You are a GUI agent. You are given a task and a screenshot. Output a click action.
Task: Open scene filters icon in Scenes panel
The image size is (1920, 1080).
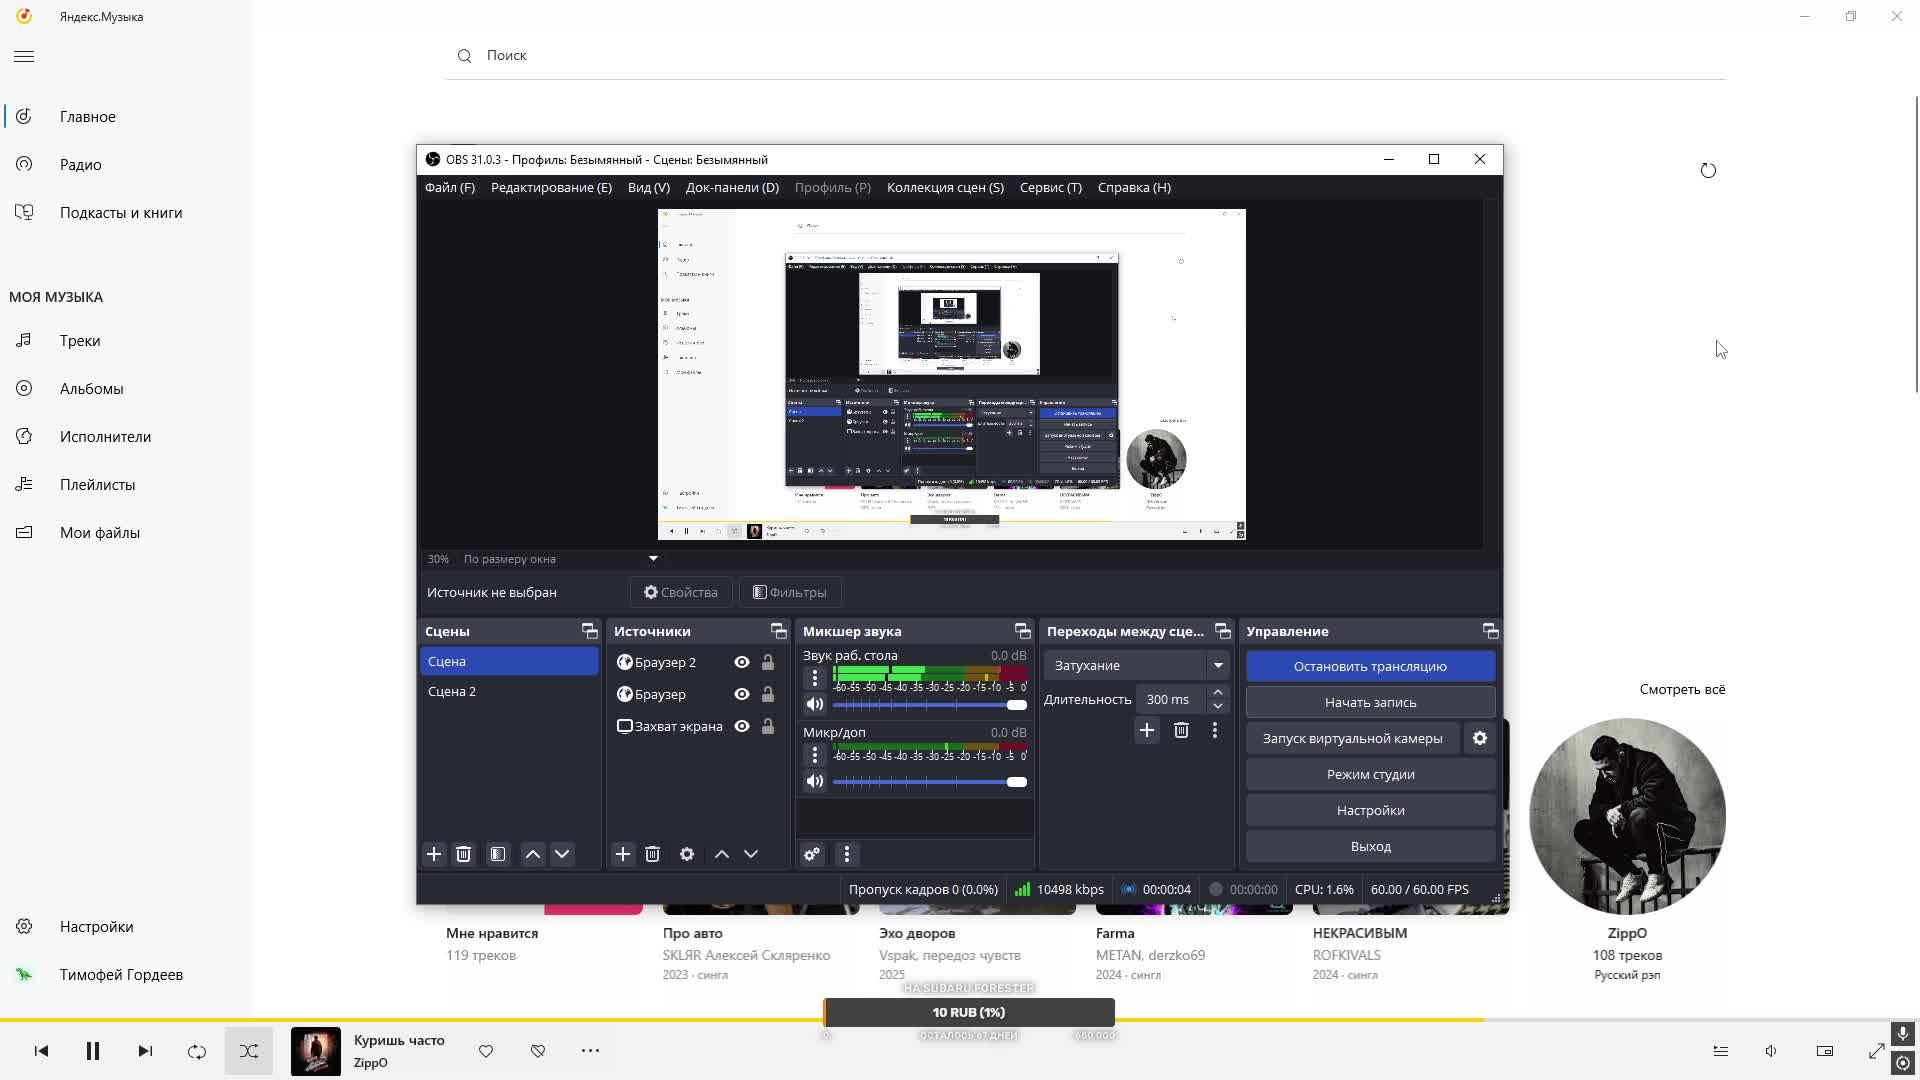[498, 854]
